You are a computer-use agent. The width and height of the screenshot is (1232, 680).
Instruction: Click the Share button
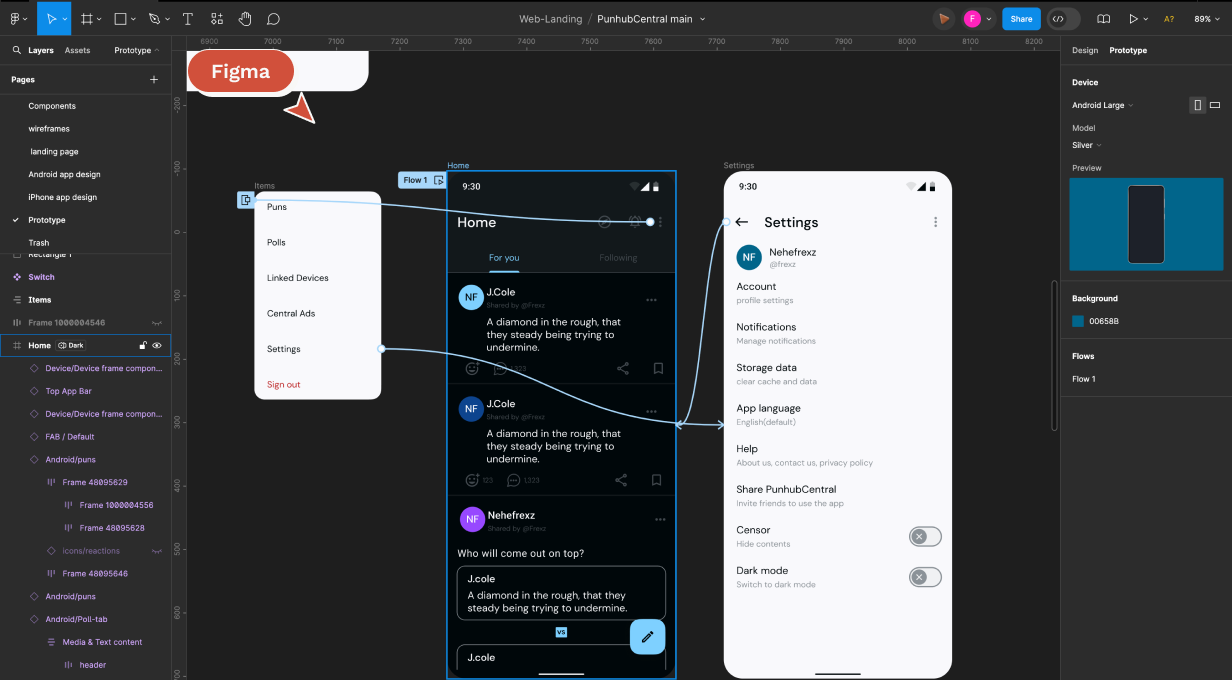coord(1021,18)
